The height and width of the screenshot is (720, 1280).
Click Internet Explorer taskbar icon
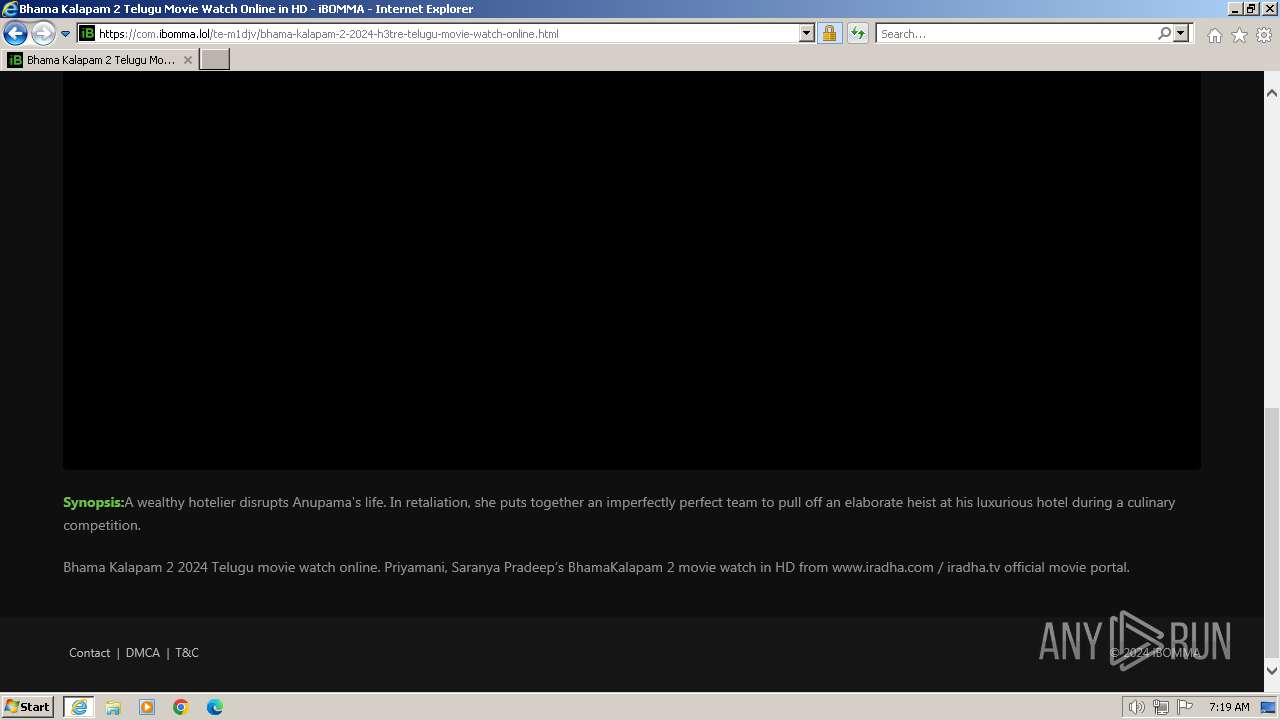coord(79,707)
